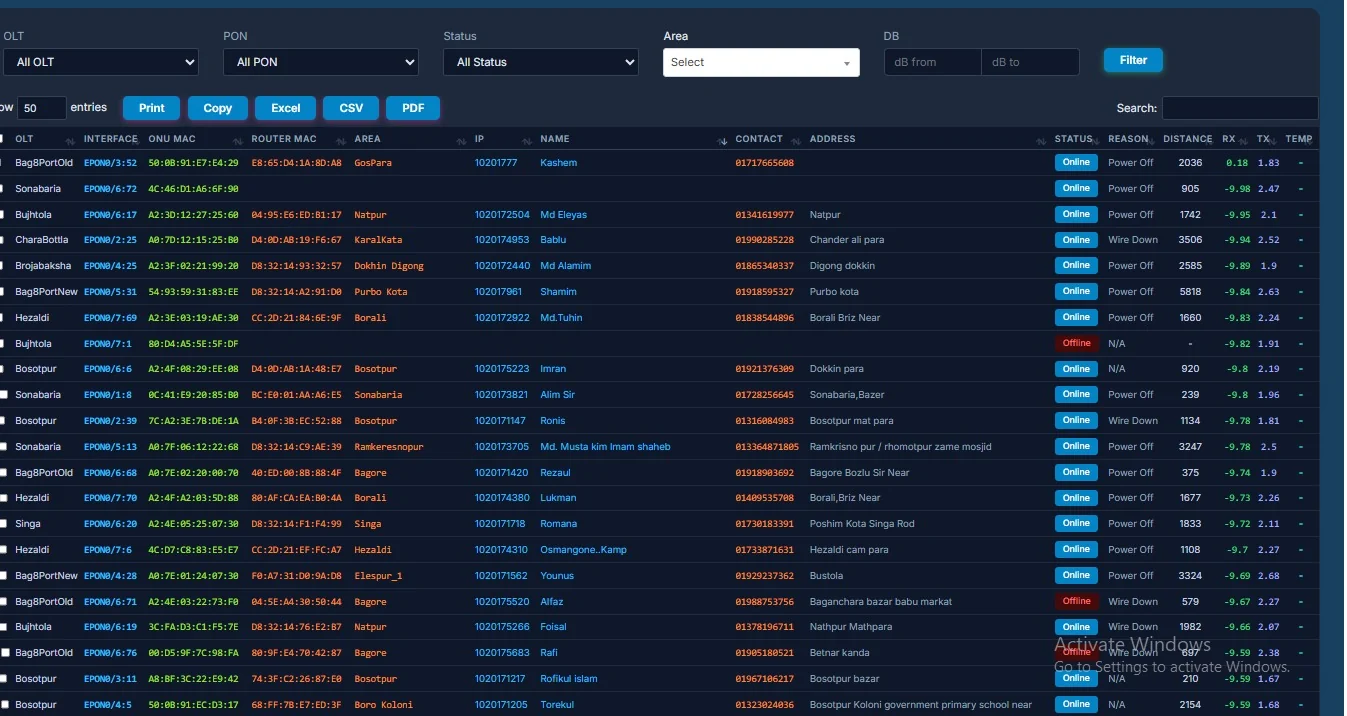Apply filters with the Filter button
This screenshot has height=716, width=1347.
click(x=1133, y=60)
